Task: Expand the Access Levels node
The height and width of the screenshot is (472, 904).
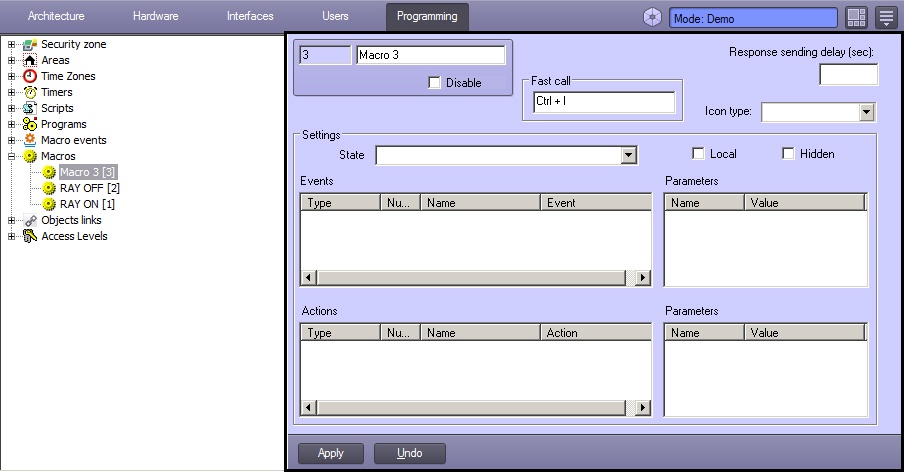Action: pyautogui.click(x=11, y=236)
